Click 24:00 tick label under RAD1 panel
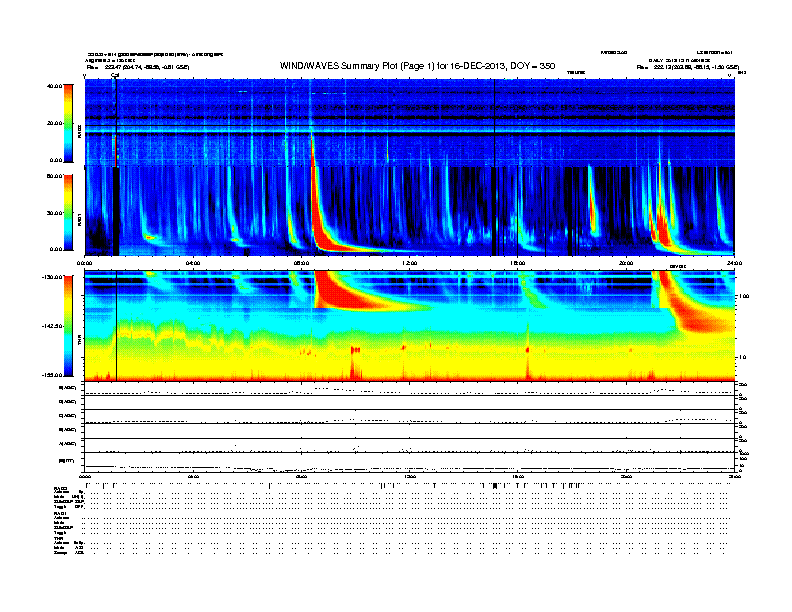 [734, 263]
